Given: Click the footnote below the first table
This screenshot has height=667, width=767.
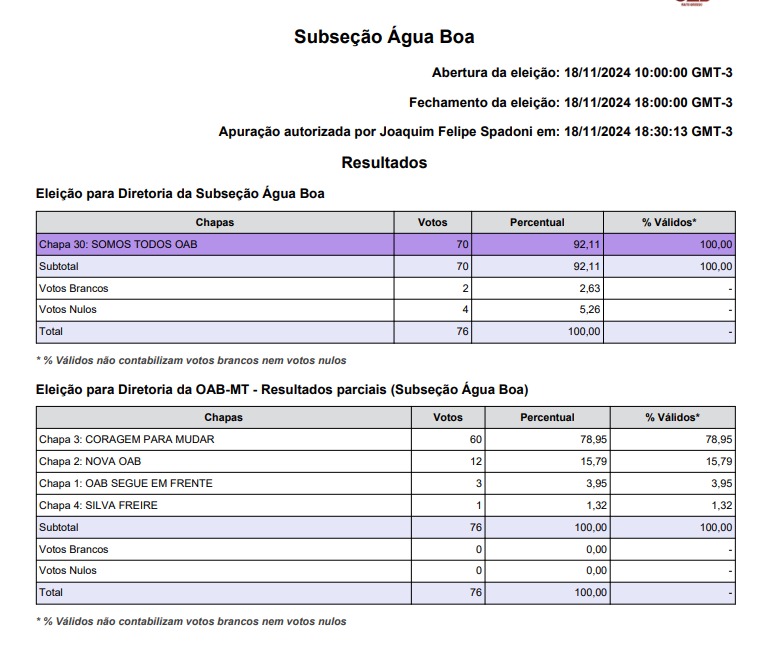Looking at the screenshot, I should point(191,361).
